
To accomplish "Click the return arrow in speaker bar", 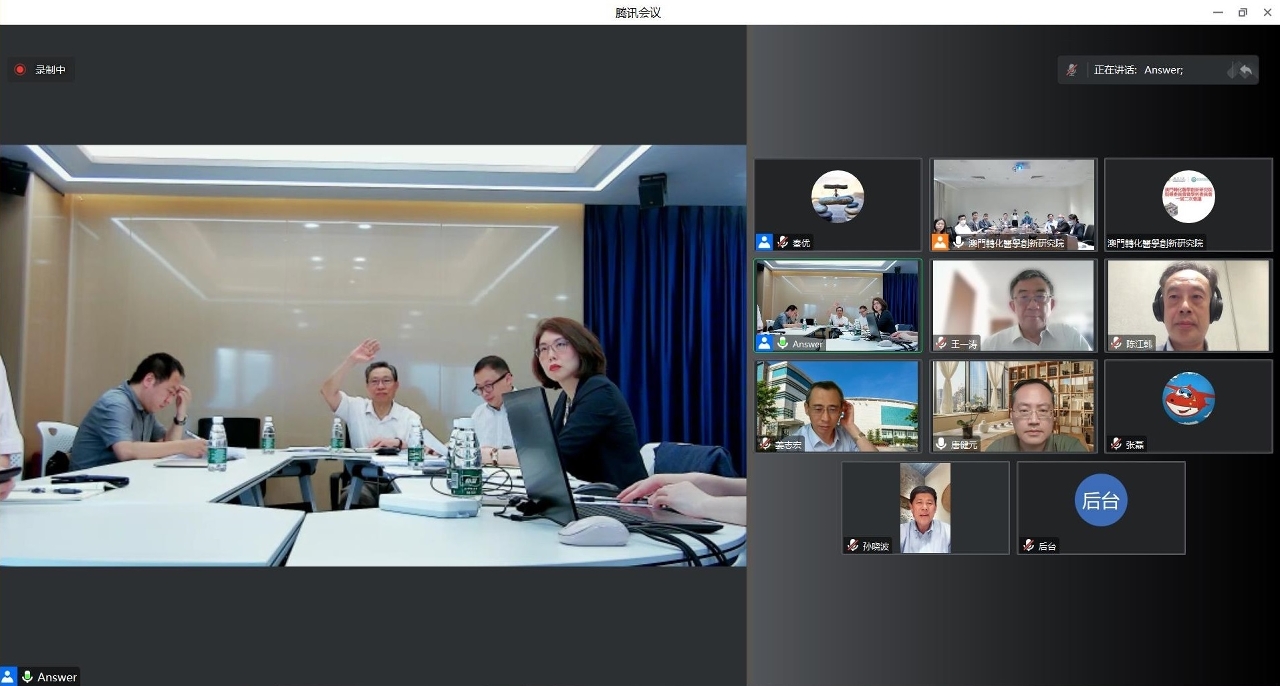I will point(1245,70).
